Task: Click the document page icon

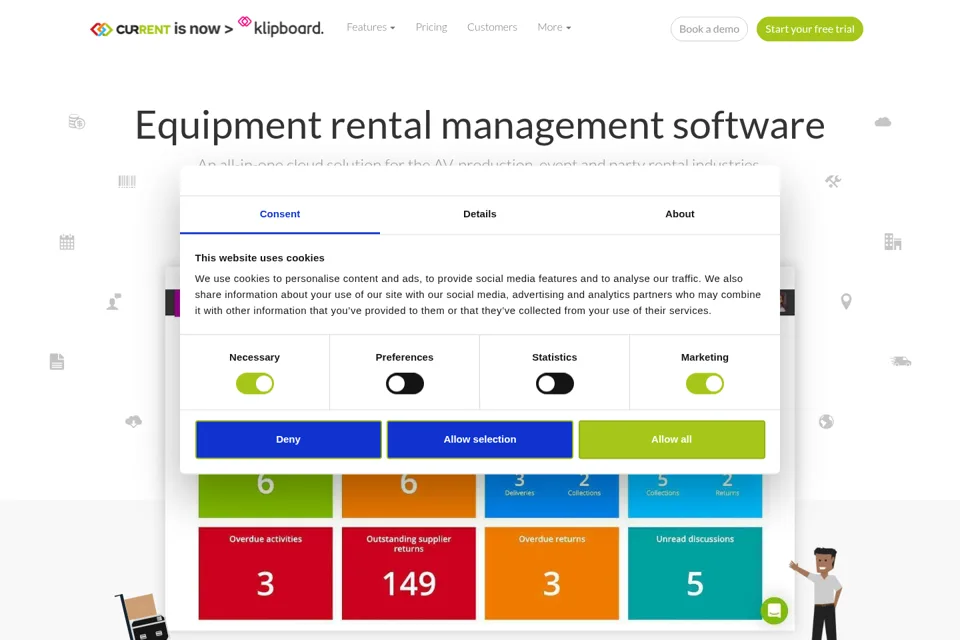Action: pos(57,361)
